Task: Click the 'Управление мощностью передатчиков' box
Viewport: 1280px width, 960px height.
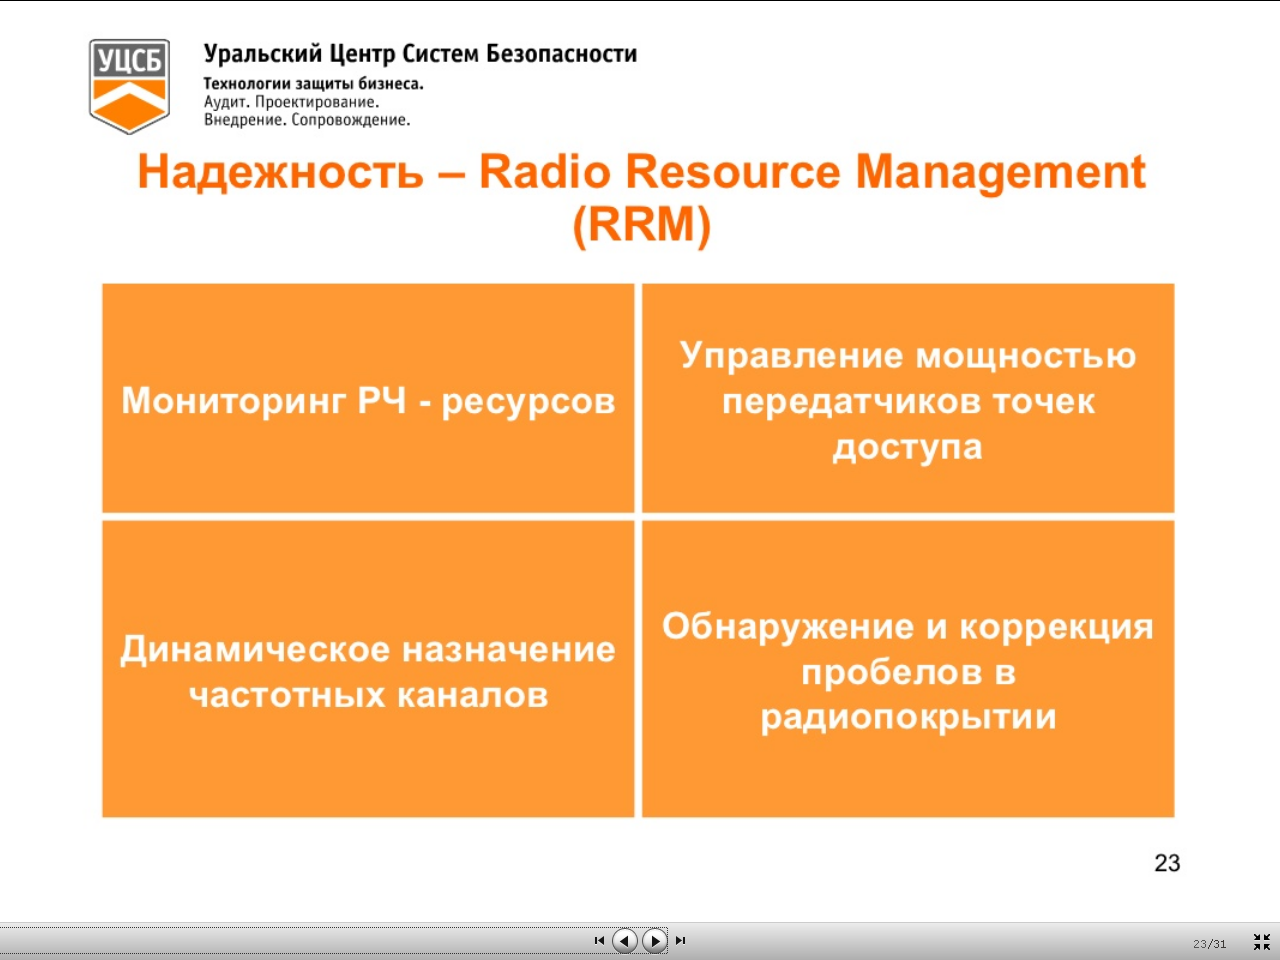Action: (x=908, y=398)
